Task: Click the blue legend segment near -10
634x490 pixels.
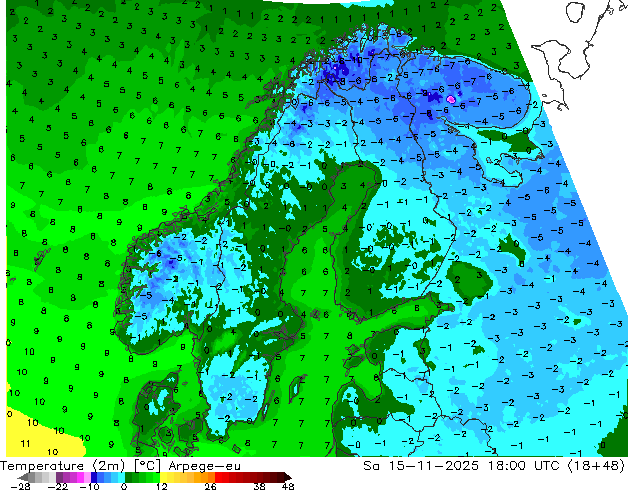Action: (97, 477)
